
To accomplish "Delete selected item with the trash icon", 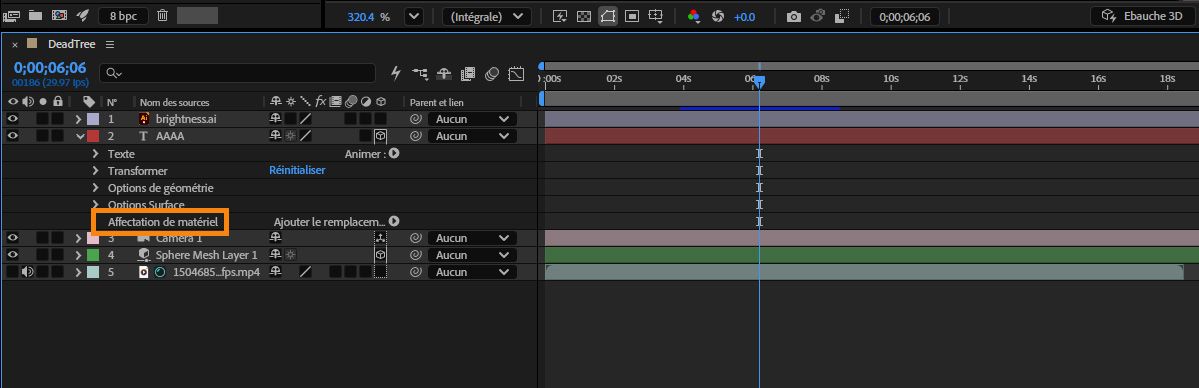I will click(162, 15).
